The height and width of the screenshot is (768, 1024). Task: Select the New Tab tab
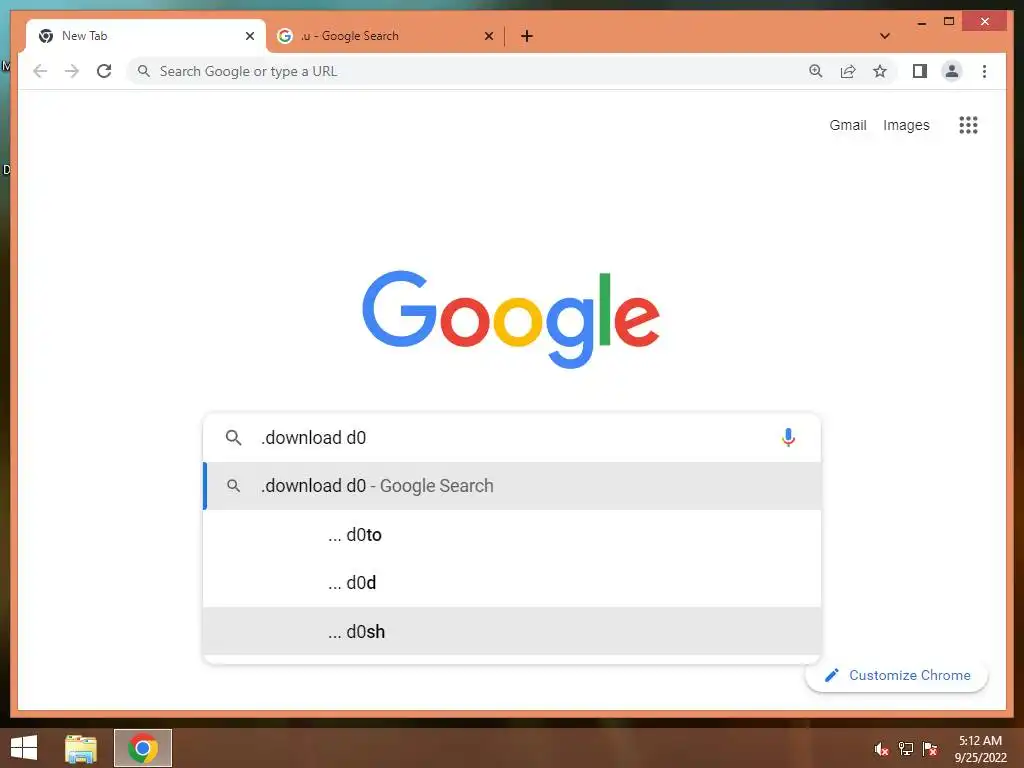click(146, 36)
